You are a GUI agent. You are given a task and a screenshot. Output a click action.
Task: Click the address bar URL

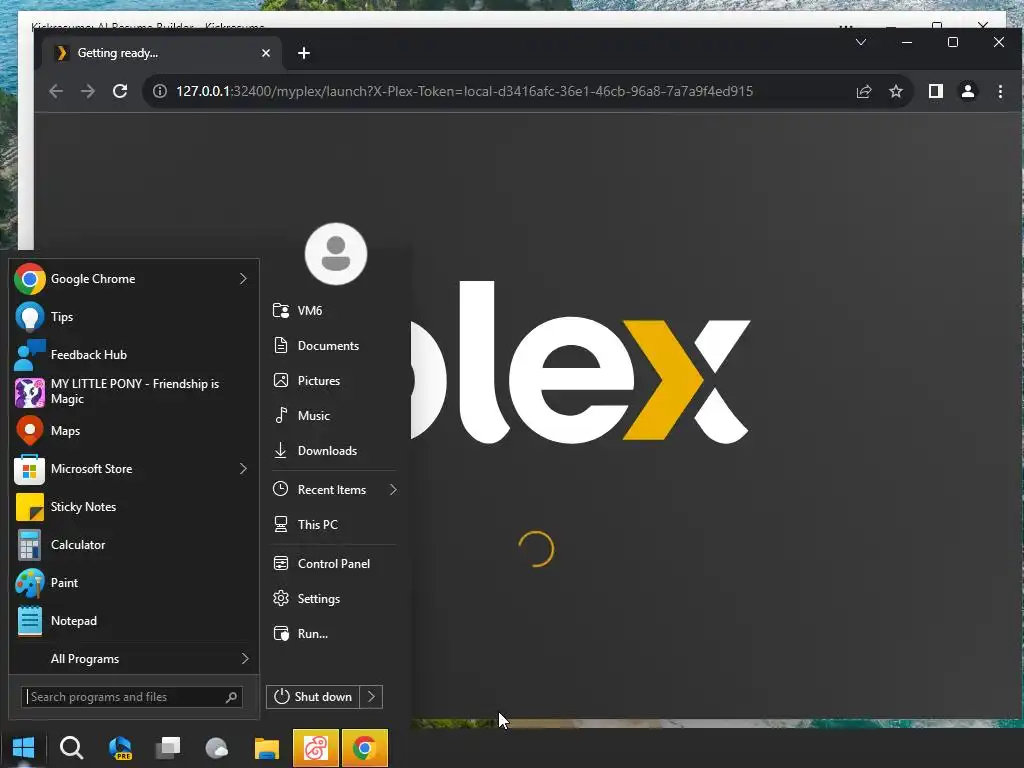pyautogui.click(x=464, y=91)
